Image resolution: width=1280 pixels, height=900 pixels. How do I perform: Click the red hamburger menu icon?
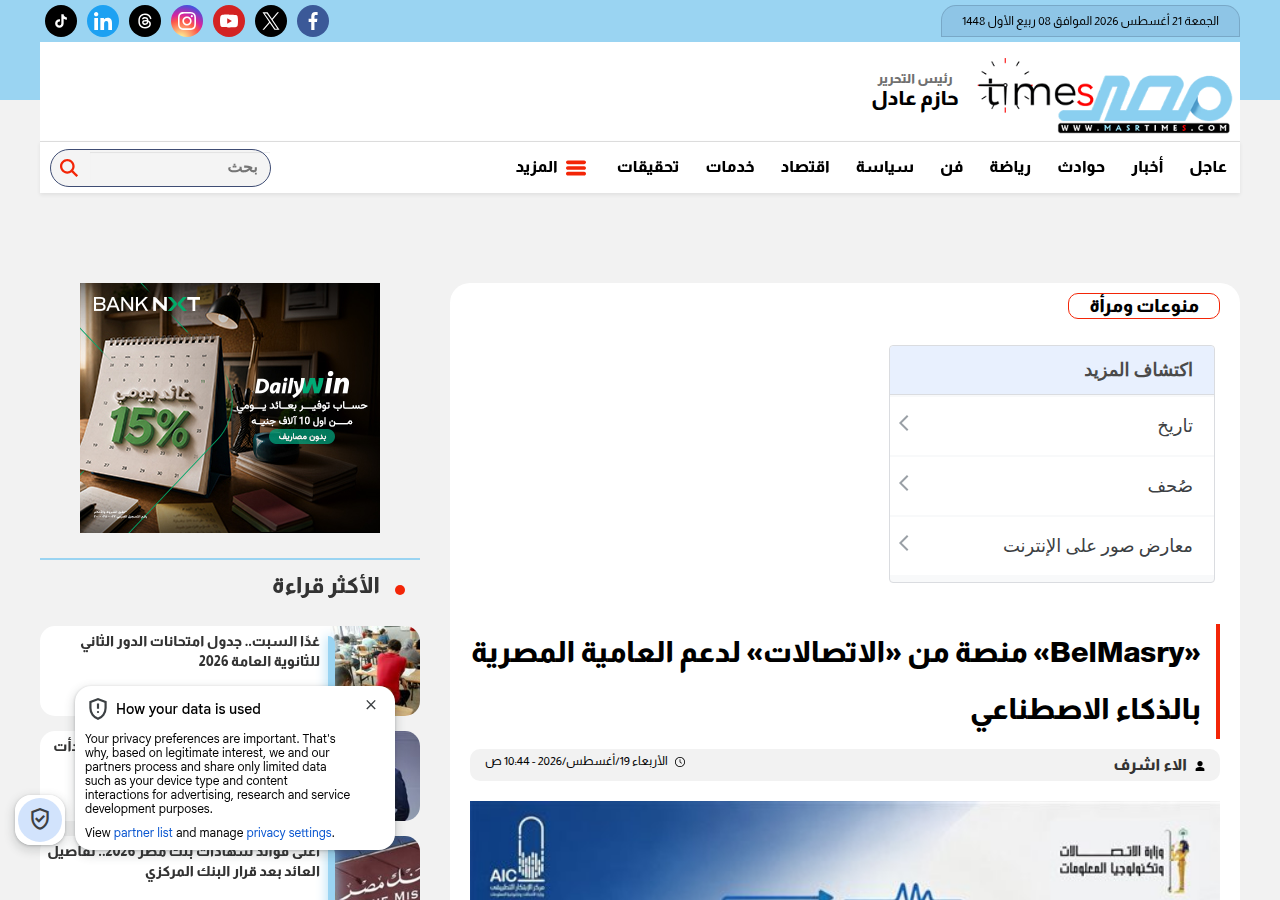click(576, 168)
